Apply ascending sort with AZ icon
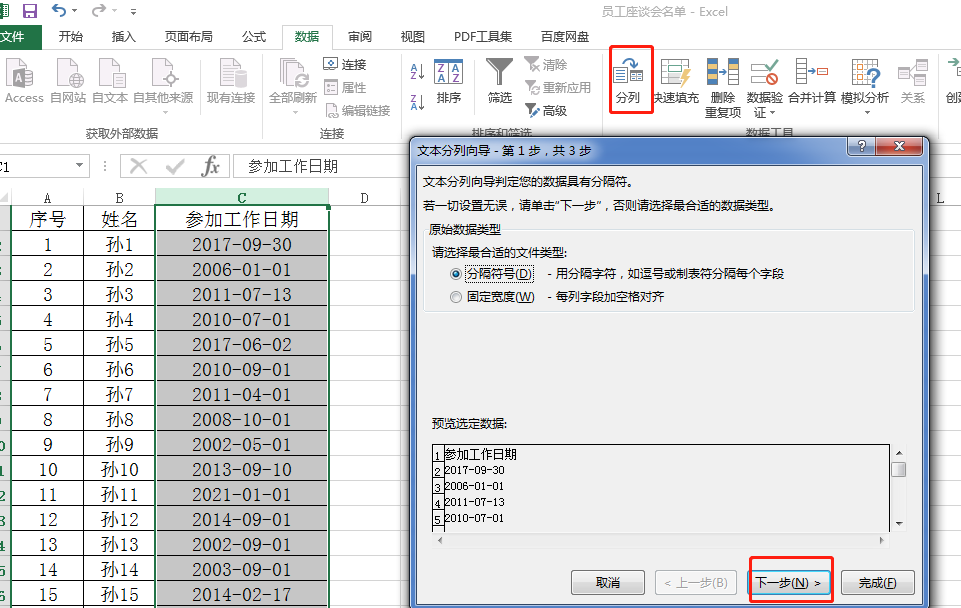961x608 pixels. (x=417, y=71)
